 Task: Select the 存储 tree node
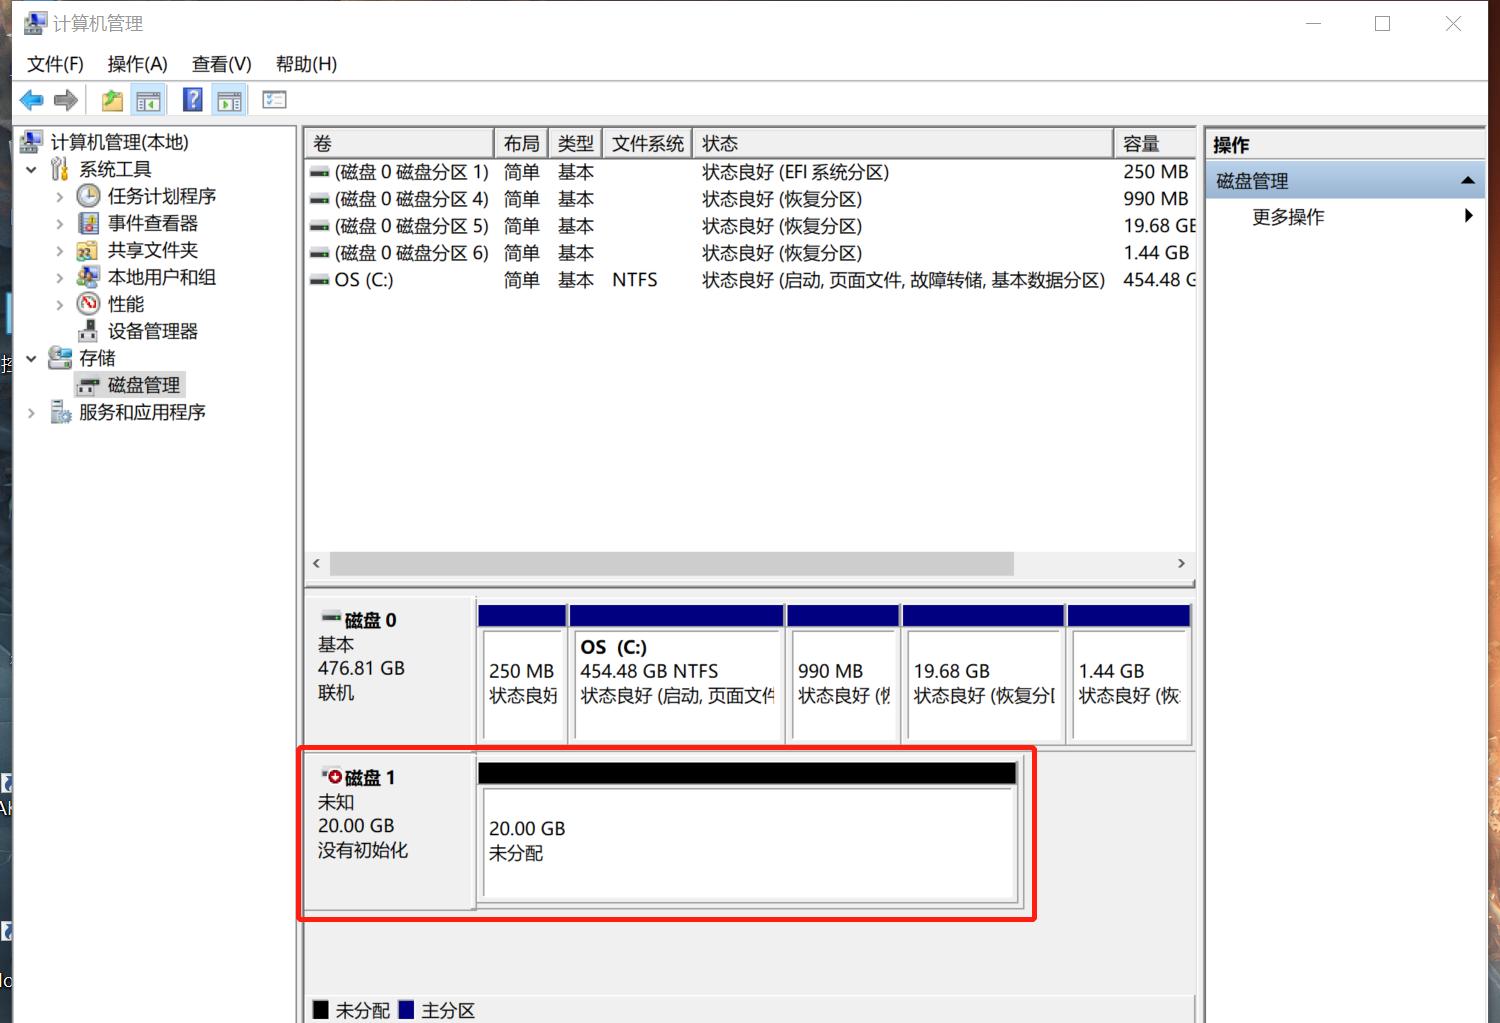(97, 358)
